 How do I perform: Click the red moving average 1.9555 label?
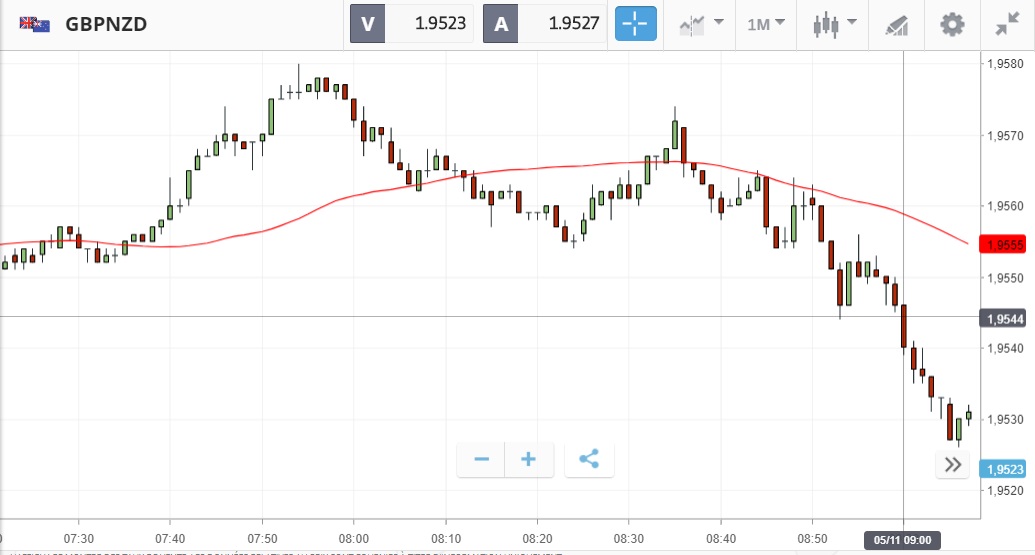[x=1002, y=245]
